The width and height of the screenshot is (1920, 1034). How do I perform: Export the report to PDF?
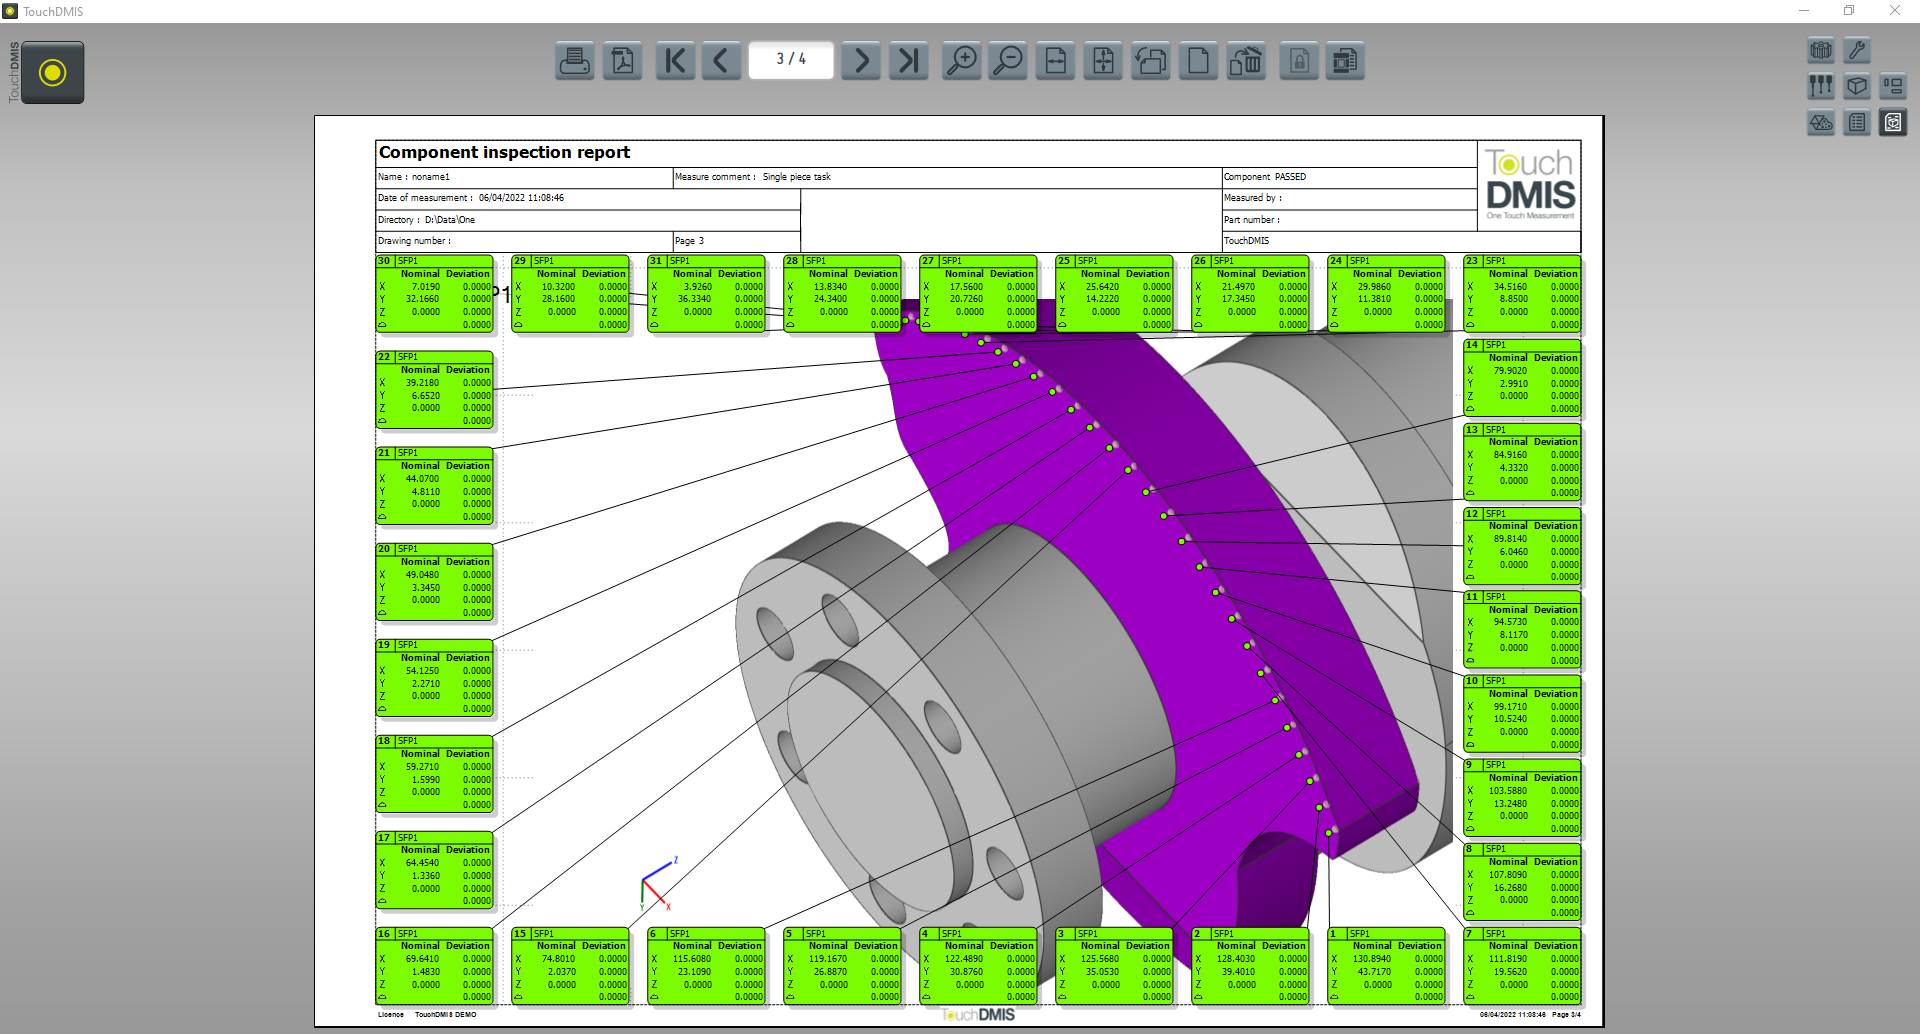(x=623, y=61)
